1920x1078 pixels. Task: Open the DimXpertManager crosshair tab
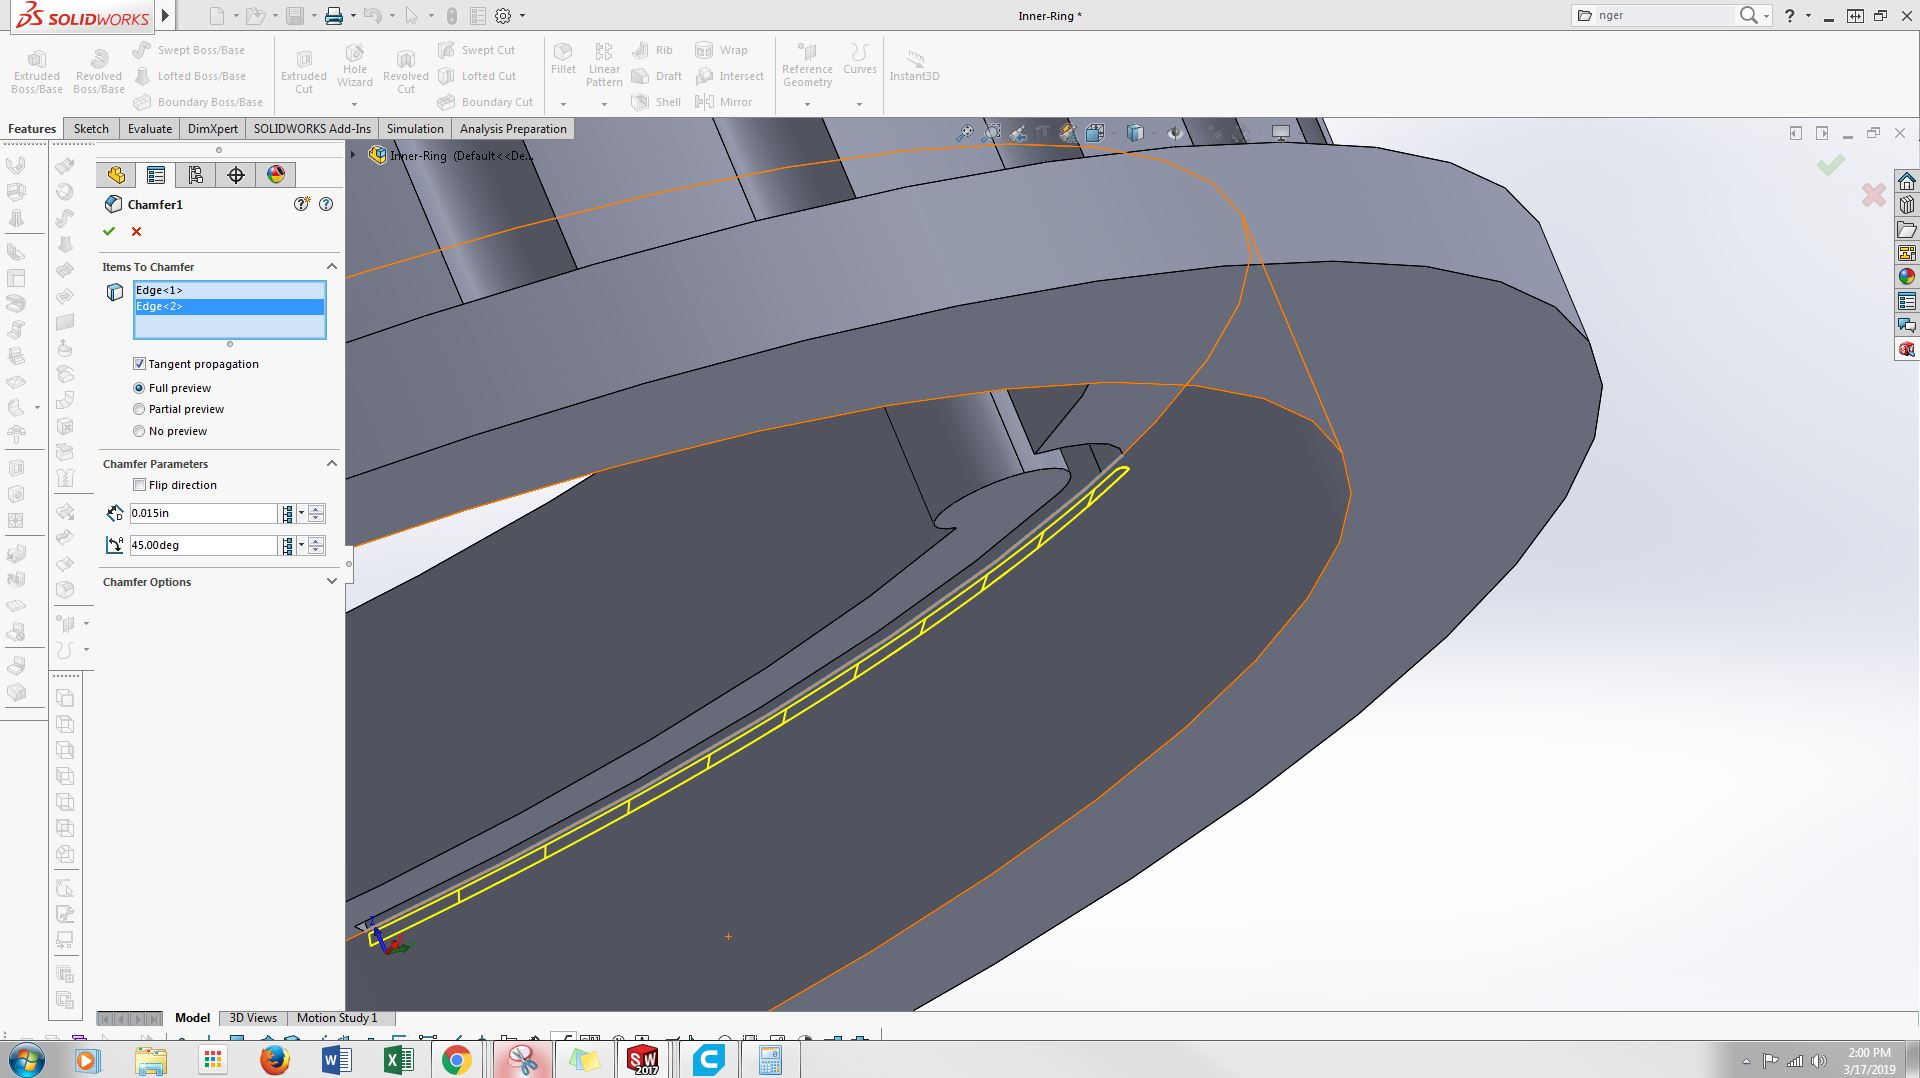[236, 175]
